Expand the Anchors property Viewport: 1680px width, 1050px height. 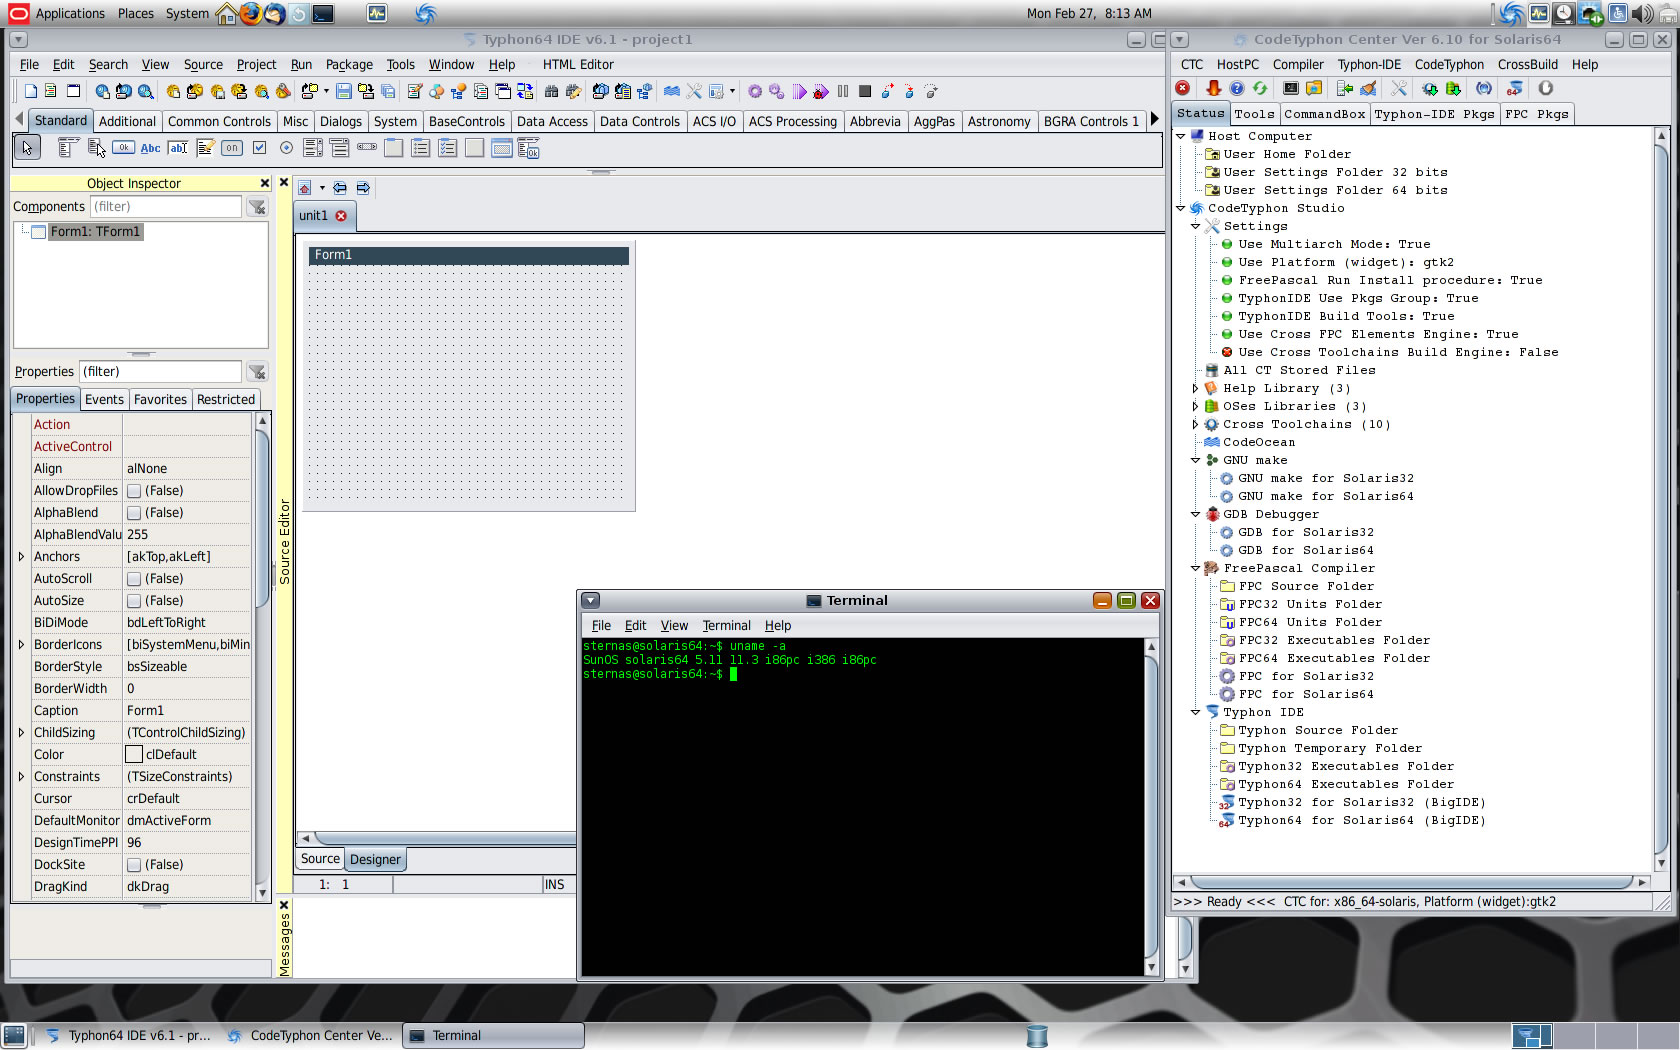coord(21,557)
